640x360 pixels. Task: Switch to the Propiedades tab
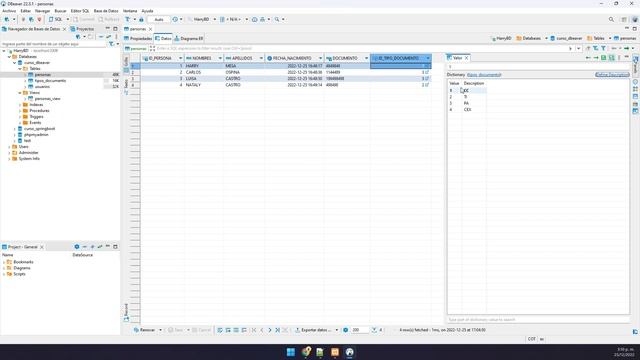(x=138, y=38)
